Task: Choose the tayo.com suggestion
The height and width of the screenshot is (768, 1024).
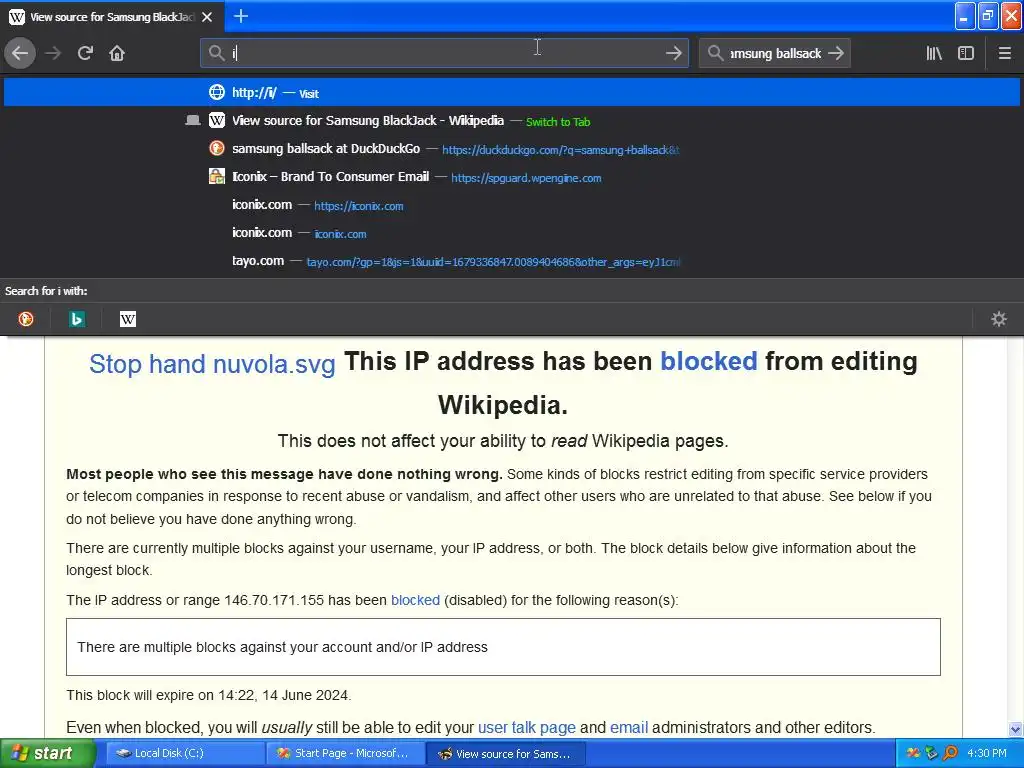Action: pos(512,261)
